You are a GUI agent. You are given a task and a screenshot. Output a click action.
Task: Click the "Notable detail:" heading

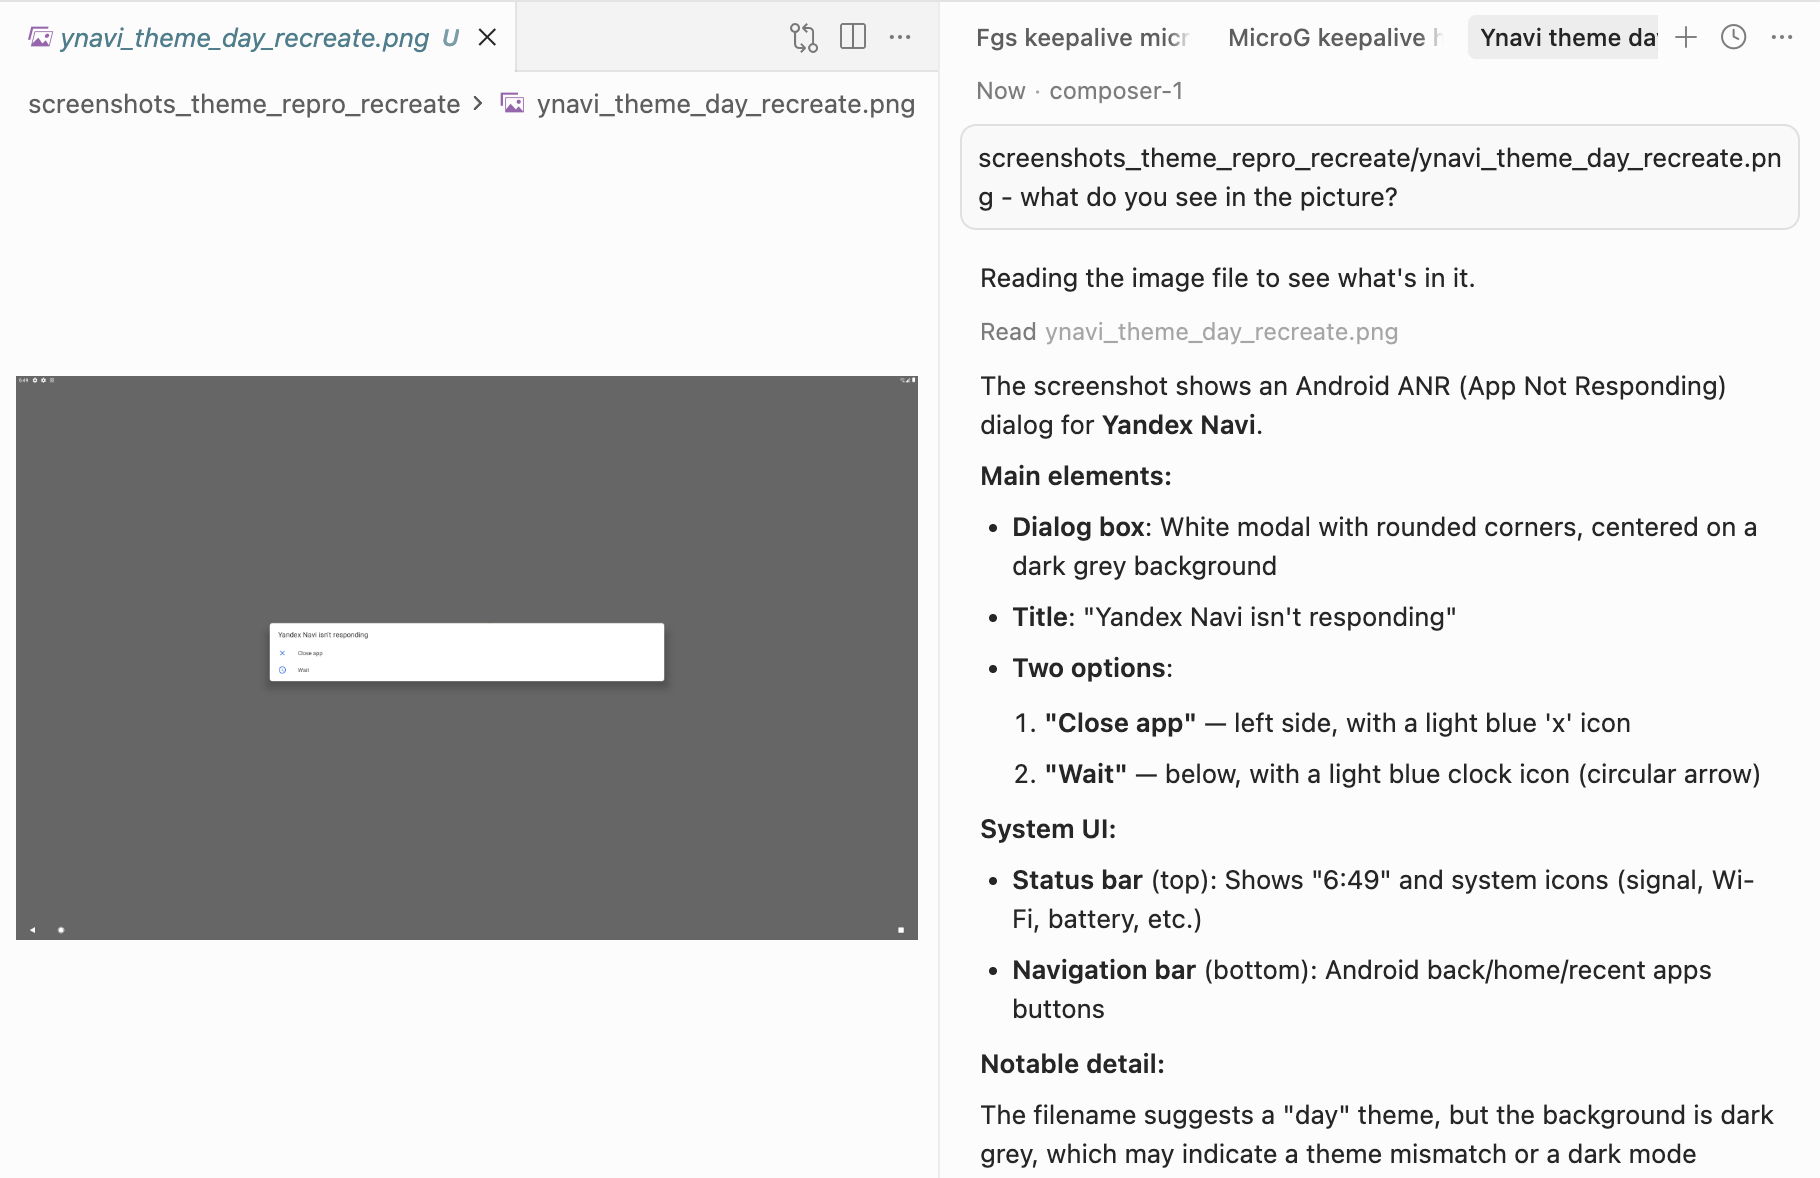pyautogui.click(x=1072, y=1064)
